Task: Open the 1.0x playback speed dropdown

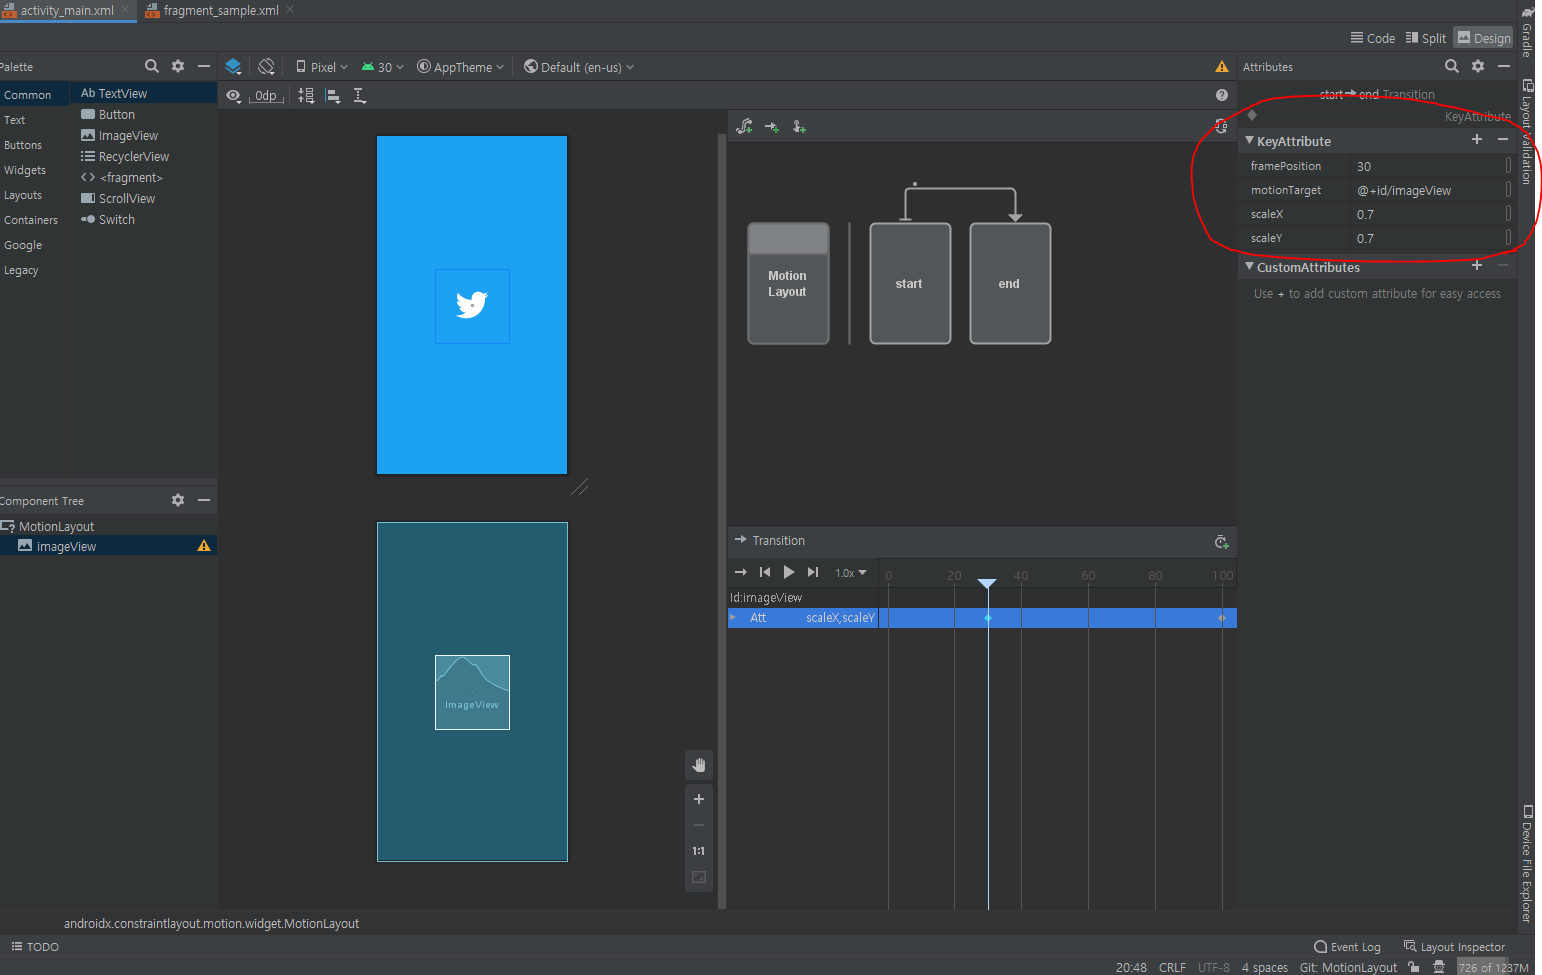Action: (851, 573)
